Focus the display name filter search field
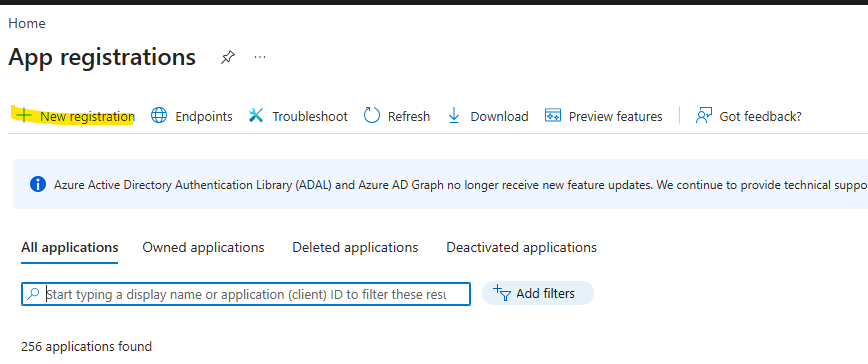868x364 pixels. [246, 294]
